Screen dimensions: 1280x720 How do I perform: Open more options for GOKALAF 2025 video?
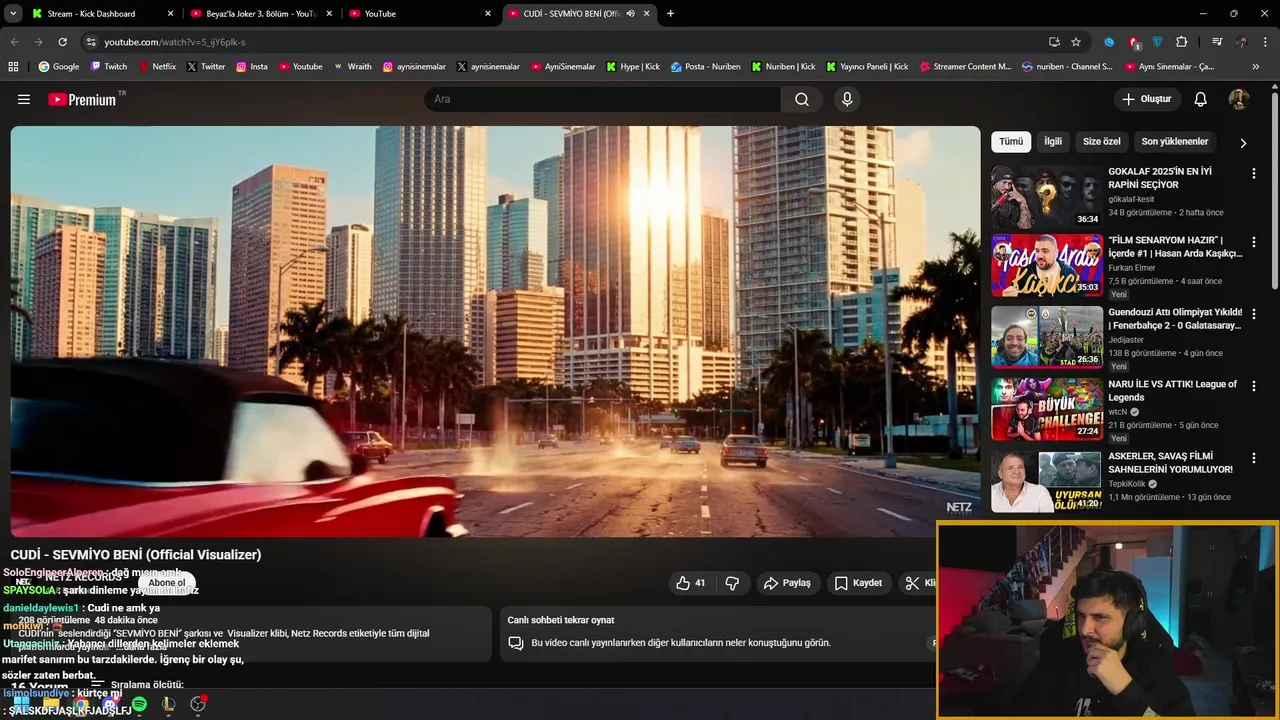pyautogui.click(x=1253, y=173)
